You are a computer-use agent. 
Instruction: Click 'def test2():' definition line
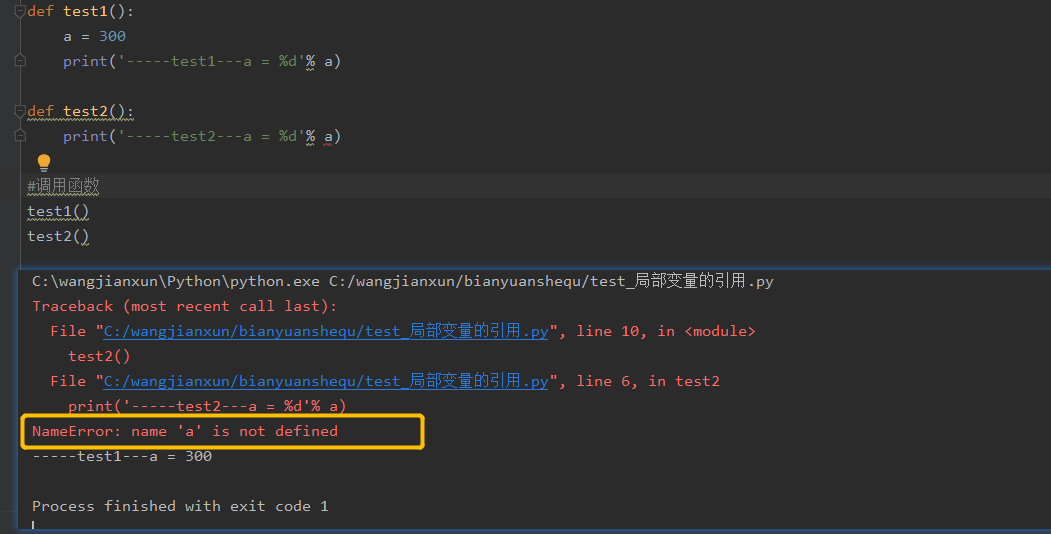click(80, 111)
